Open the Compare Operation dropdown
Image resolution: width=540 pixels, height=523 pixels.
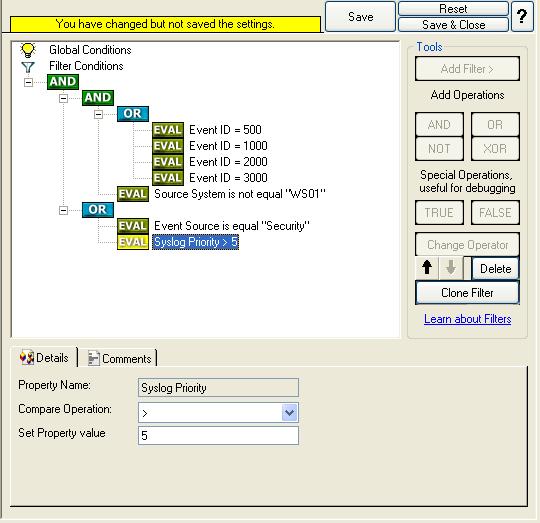pyautogui.click(x=289, y=412)
